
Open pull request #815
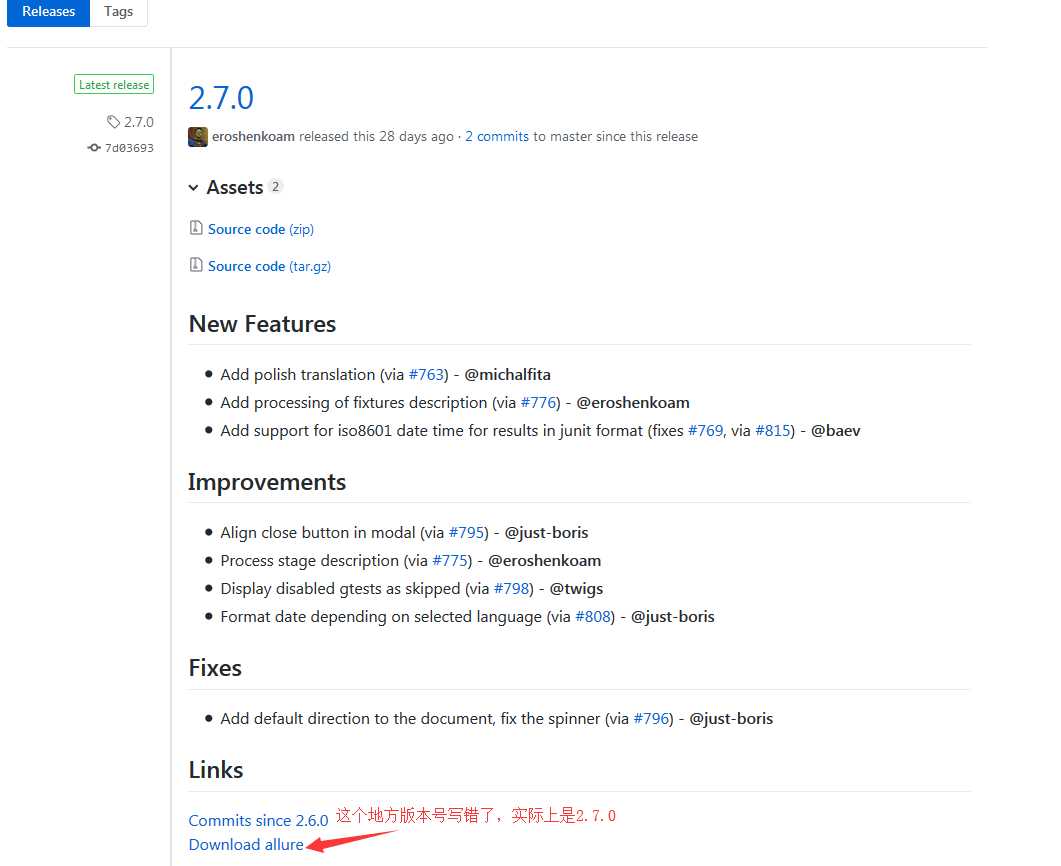click(773, 431)
